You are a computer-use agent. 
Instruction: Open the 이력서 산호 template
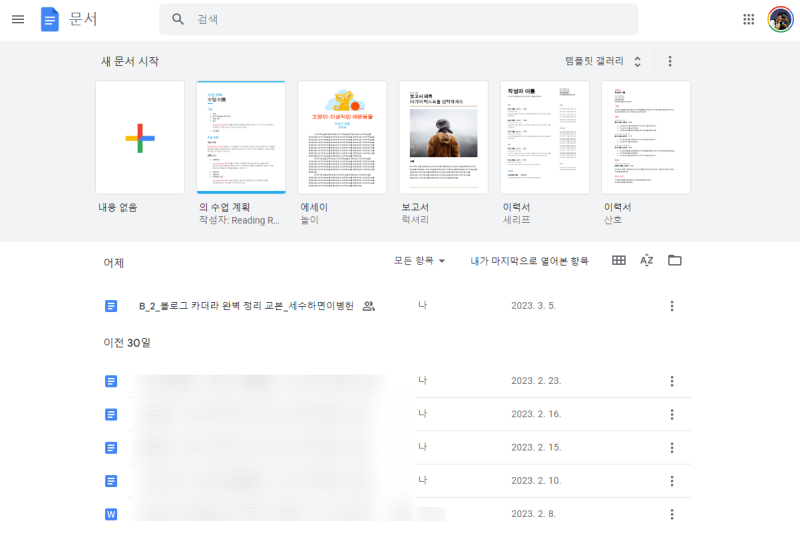click(645, 137)
